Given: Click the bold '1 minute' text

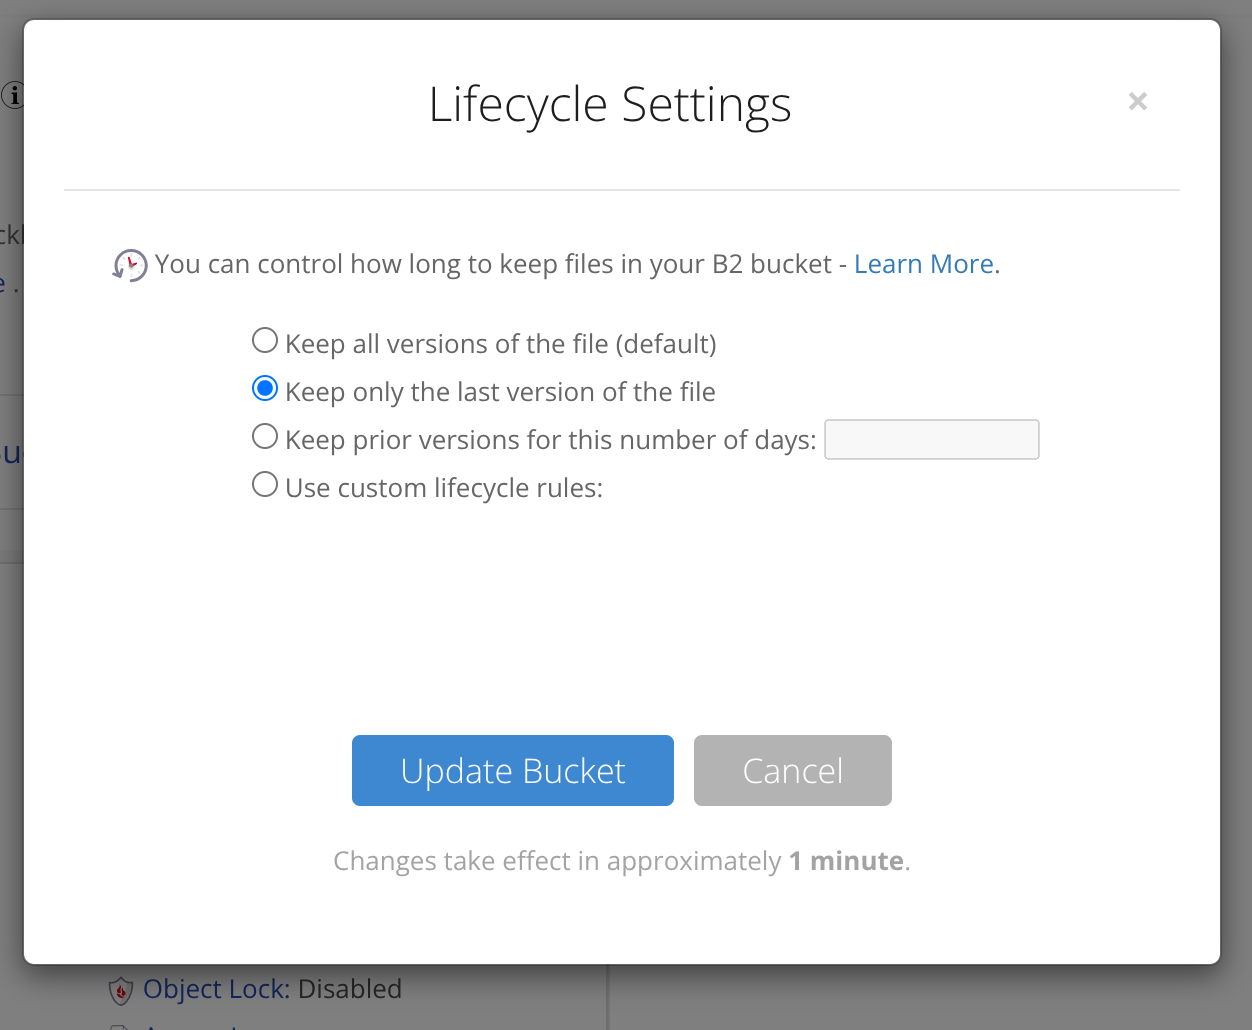Looking at the screenshot, I should point(847,861).
